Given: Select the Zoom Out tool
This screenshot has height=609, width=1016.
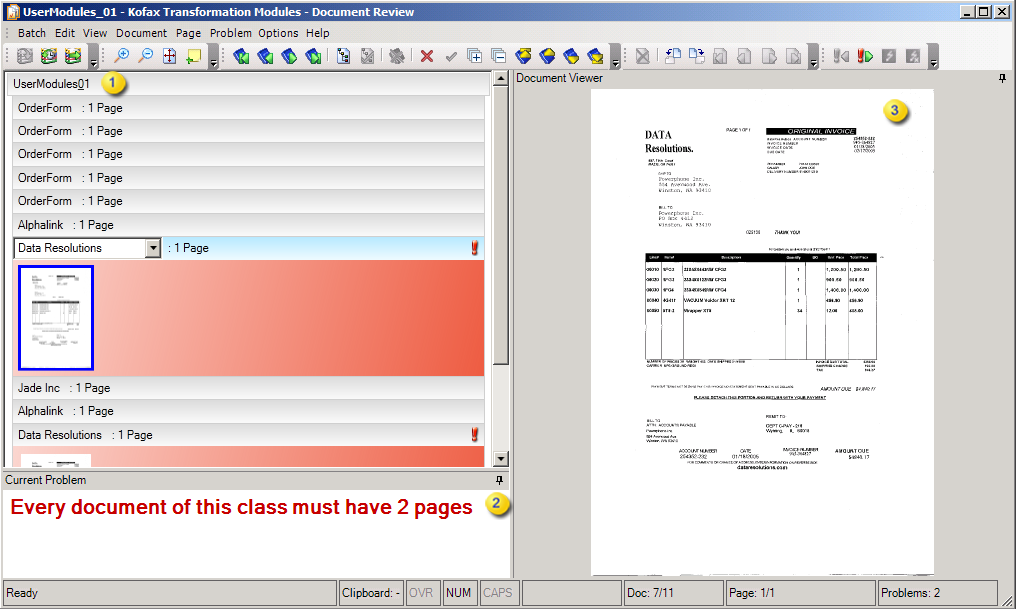Looking at the screenshot, I should click(148, 57).
